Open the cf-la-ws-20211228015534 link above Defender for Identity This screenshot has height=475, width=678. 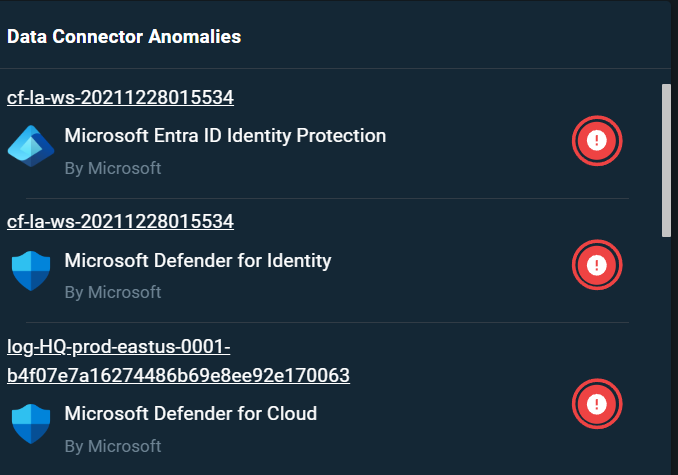(120, 222)
